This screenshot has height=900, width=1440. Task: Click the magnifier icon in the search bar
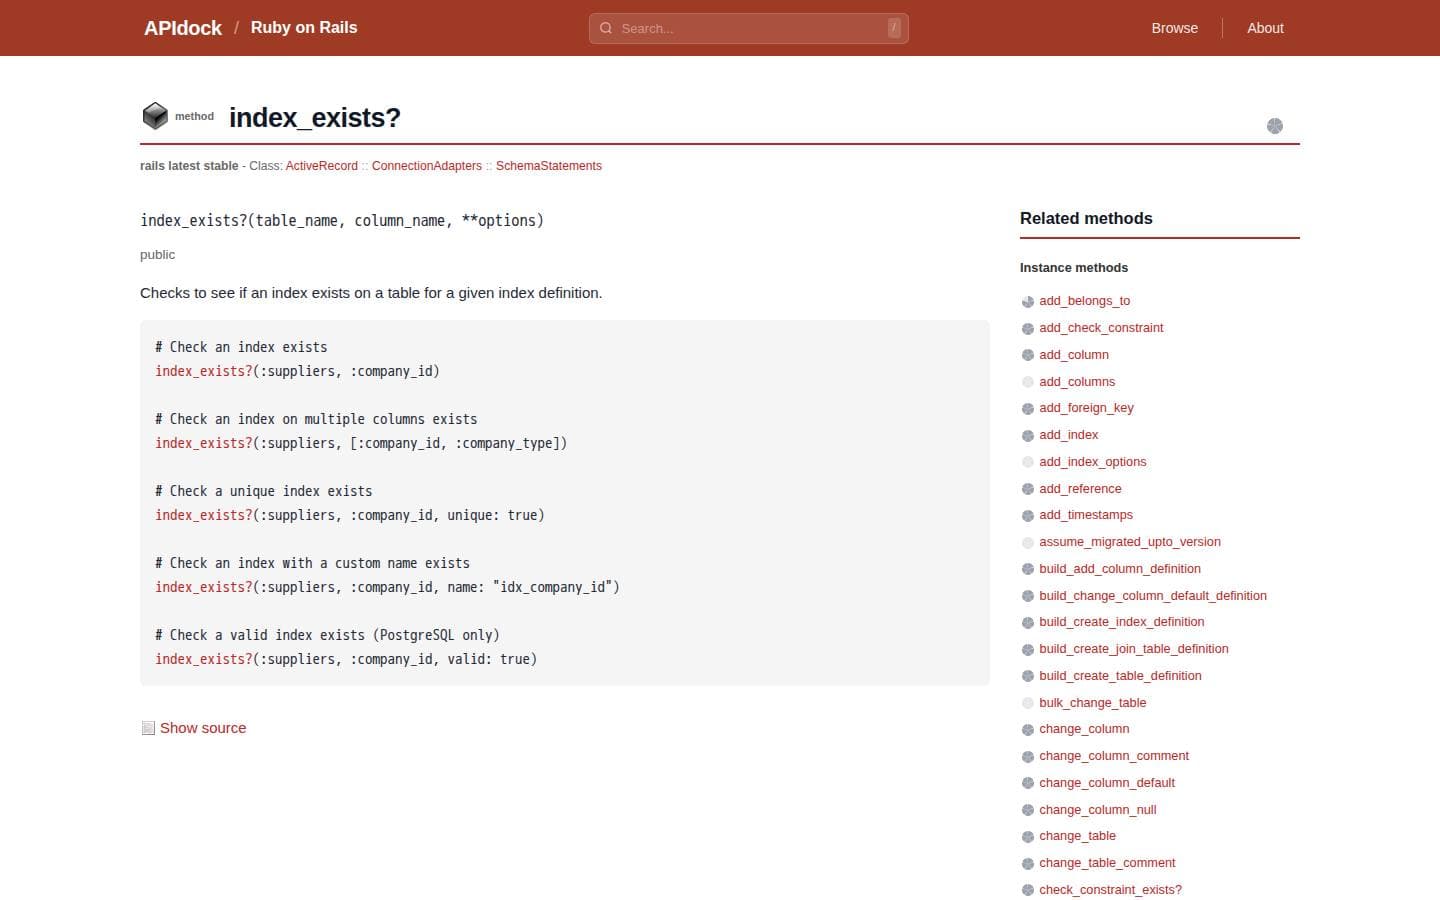pyautogui.click(x=606, y=28)
